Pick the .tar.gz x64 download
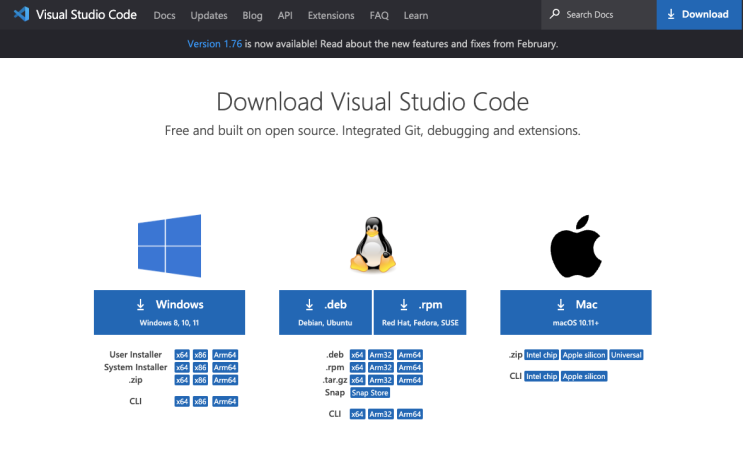This screenshot has height=449, width=743. tap(357, 380)
